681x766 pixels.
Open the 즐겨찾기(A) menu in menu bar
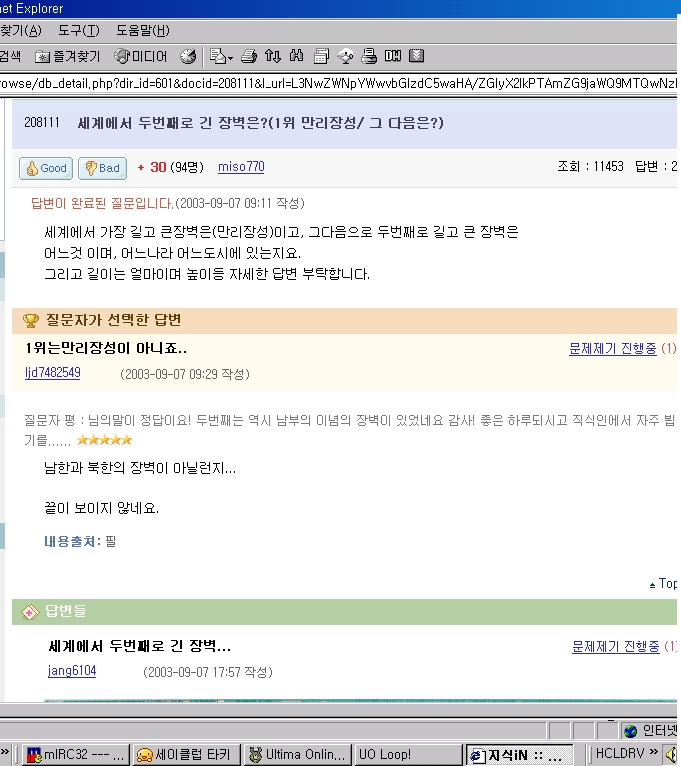tap(21, 30)
